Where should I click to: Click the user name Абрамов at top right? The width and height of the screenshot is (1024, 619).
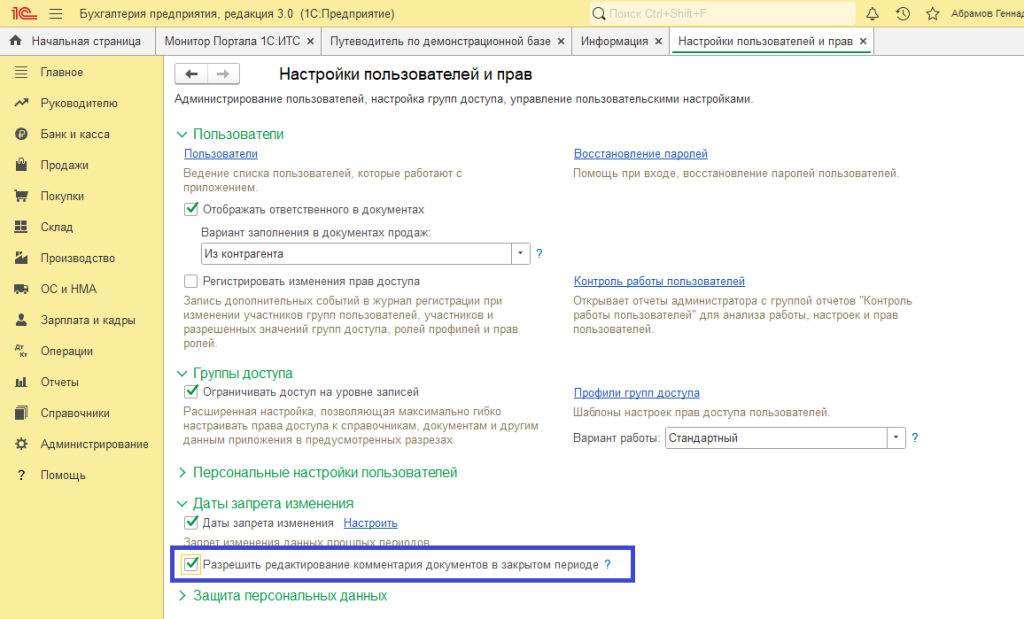[x=987, y=14]
